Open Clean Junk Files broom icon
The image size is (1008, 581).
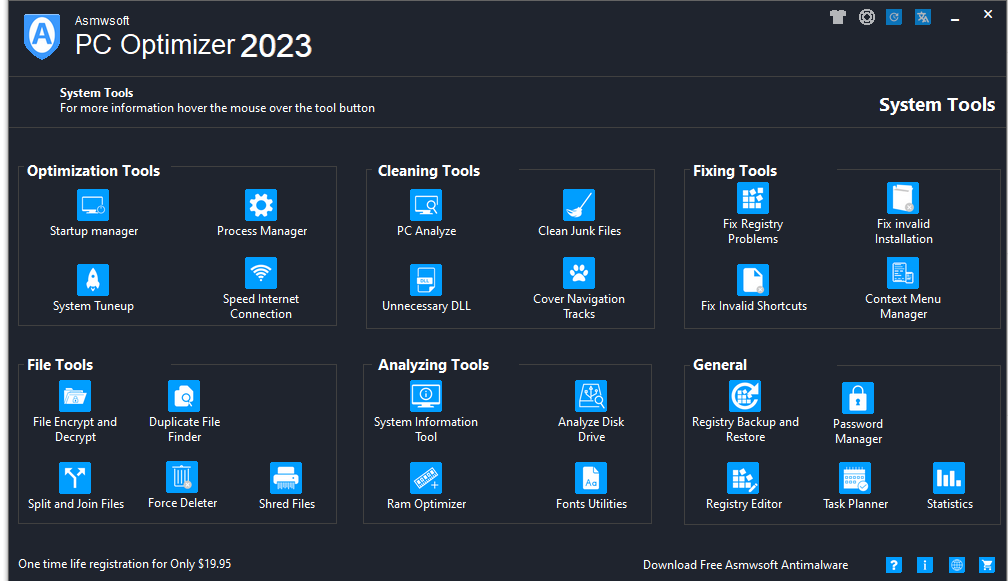pyautogui.click(x=579, y=205)
